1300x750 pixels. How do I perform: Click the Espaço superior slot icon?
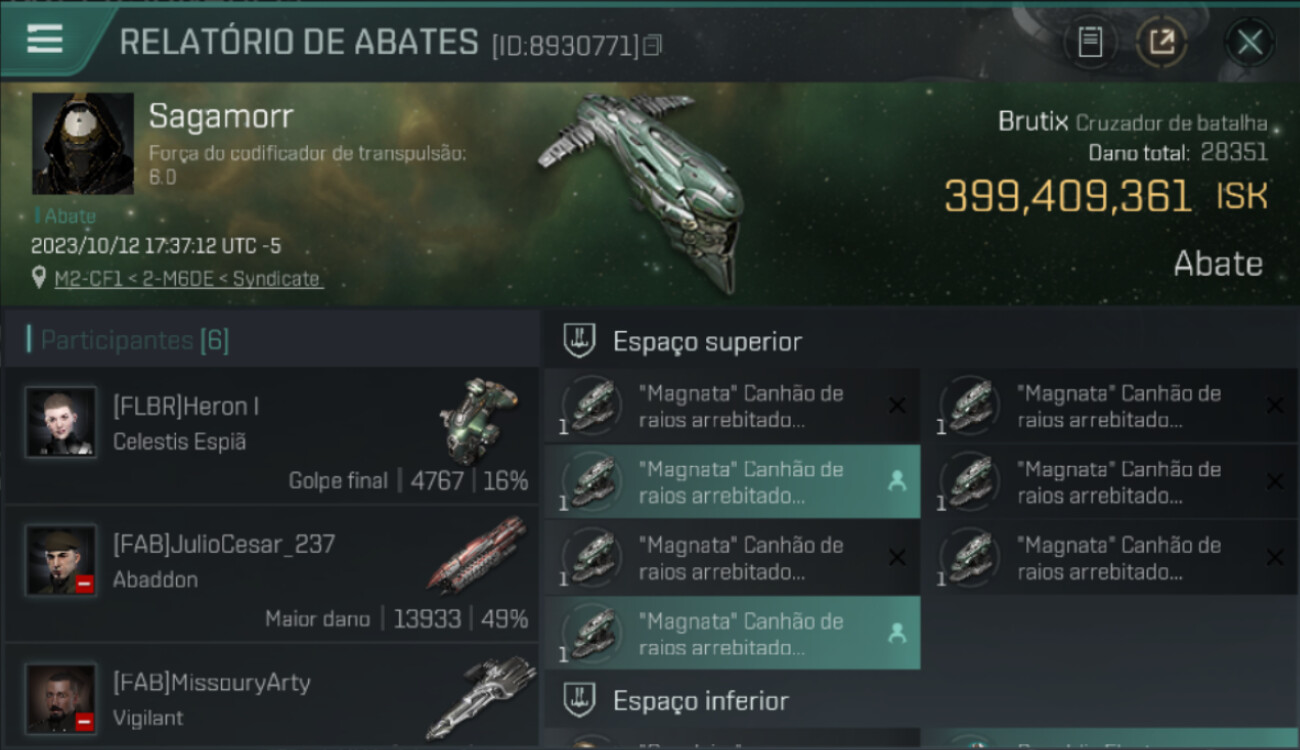point(580,341)
